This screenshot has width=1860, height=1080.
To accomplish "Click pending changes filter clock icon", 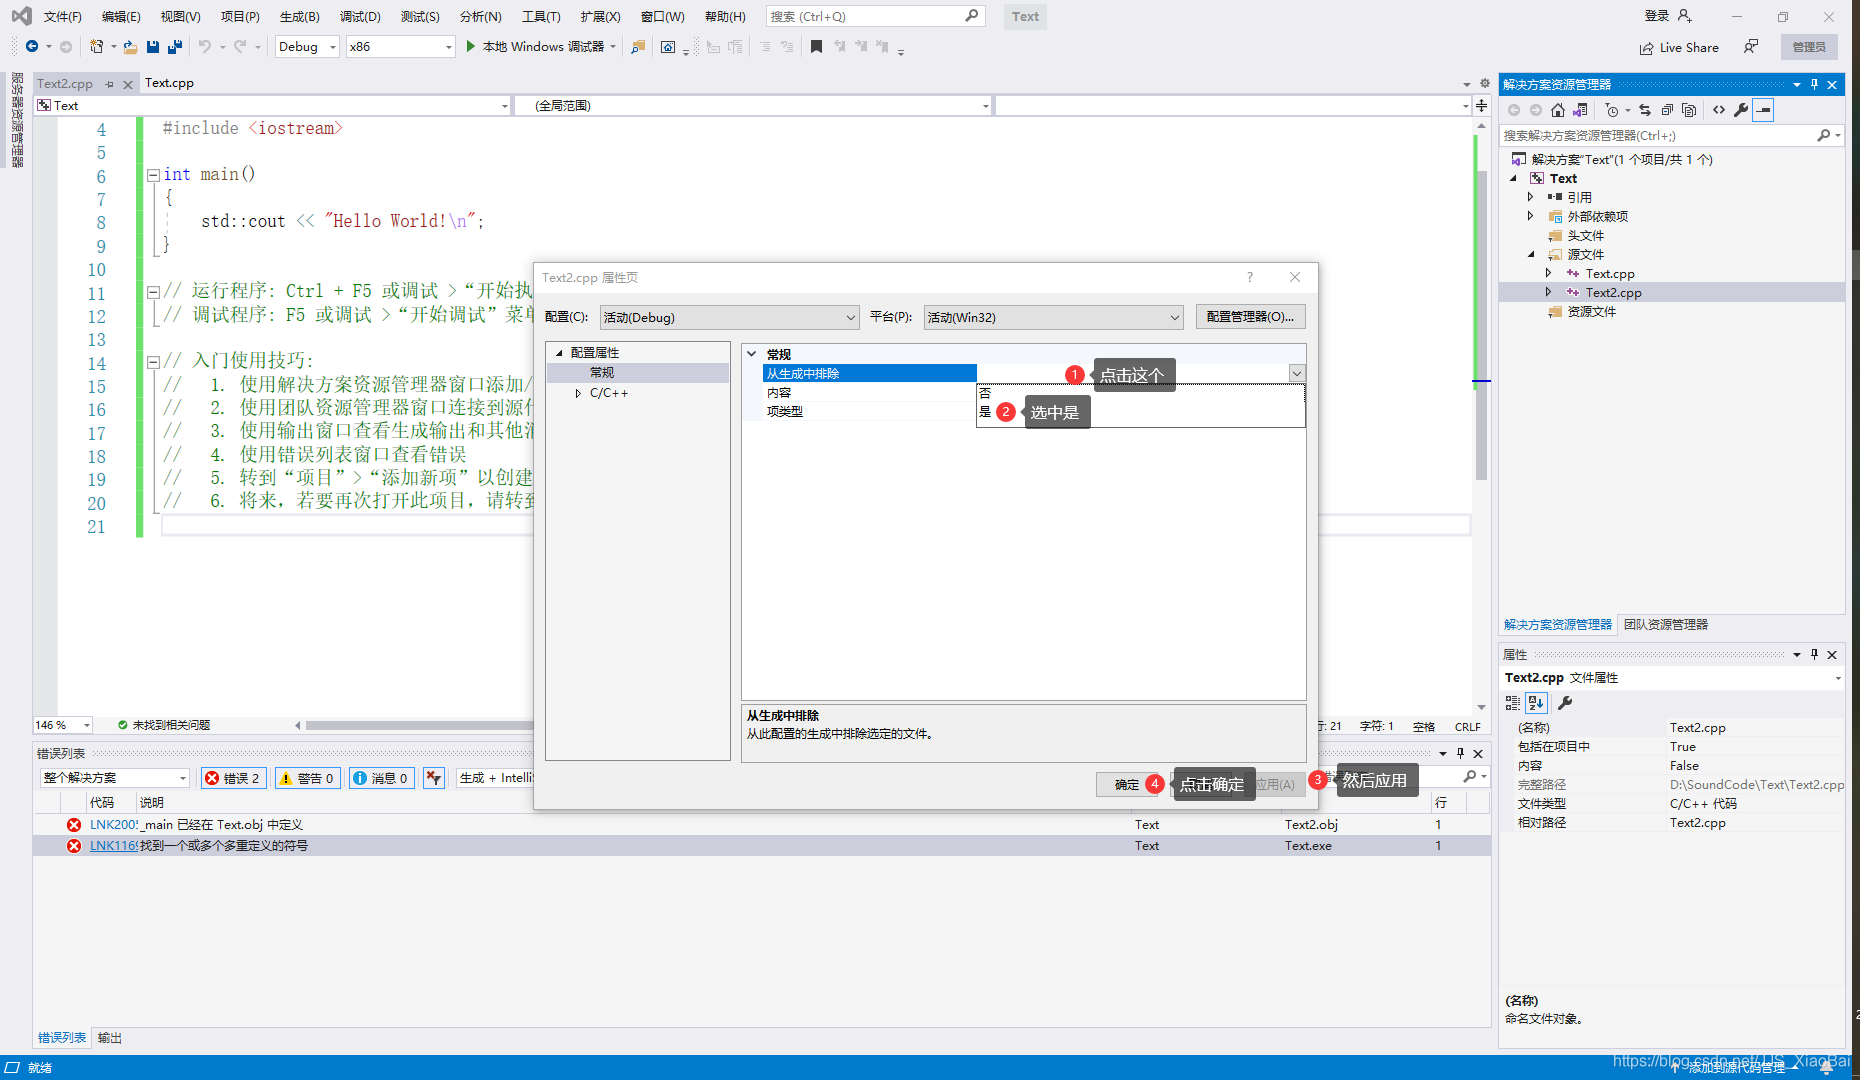I will [x=1612, y=110].
